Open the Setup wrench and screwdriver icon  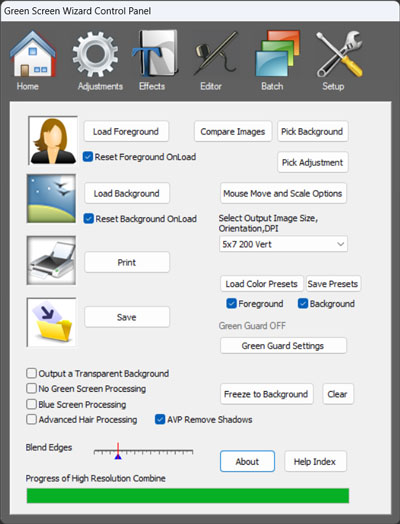click(339, 54)
